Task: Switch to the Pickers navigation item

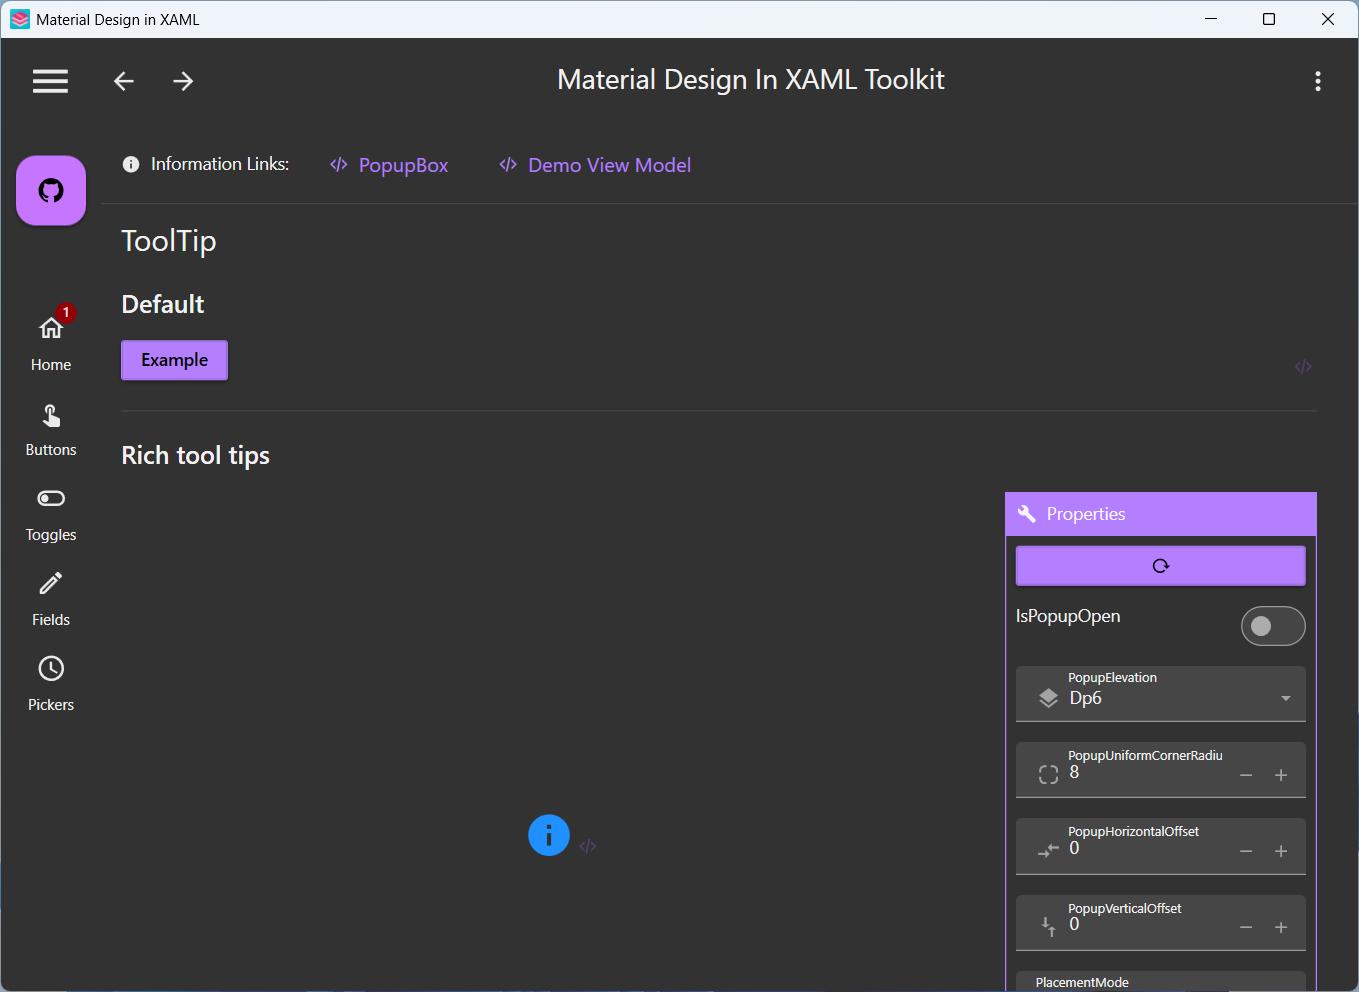Action: point(51,686)
